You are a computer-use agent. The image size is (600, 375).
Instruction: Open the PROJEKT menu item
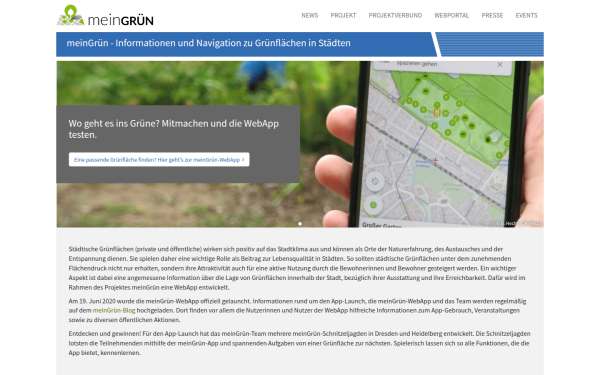343,15
